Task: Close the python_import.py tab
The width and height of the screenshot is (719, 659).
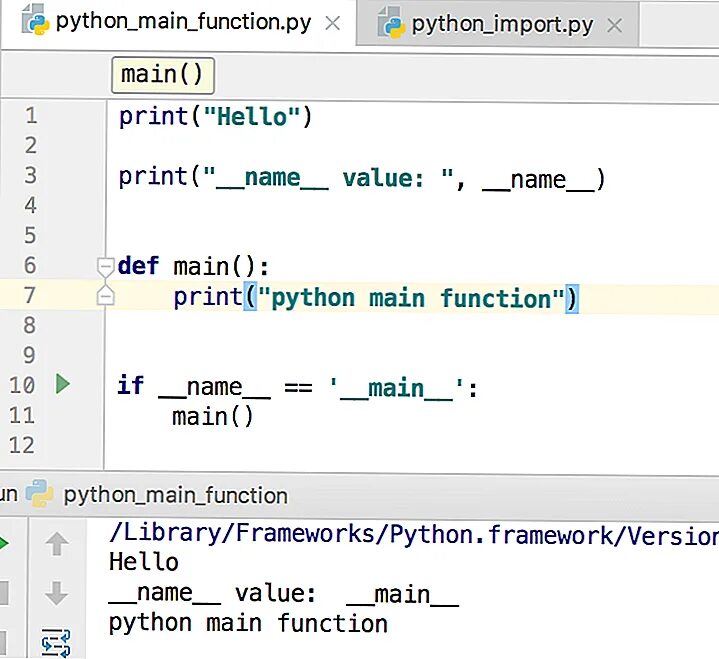Action: point(614,25)
